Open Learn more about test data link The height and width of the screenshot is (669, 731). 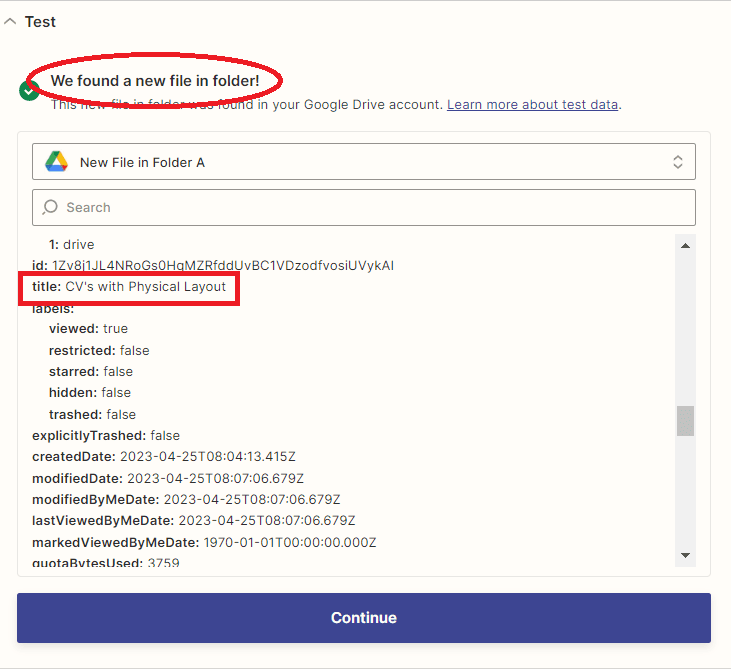tap(532, 104)
